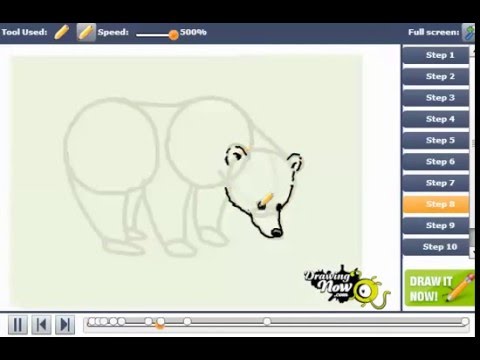
Task: Jump to Step 10
Action: (x=436, y=247)
